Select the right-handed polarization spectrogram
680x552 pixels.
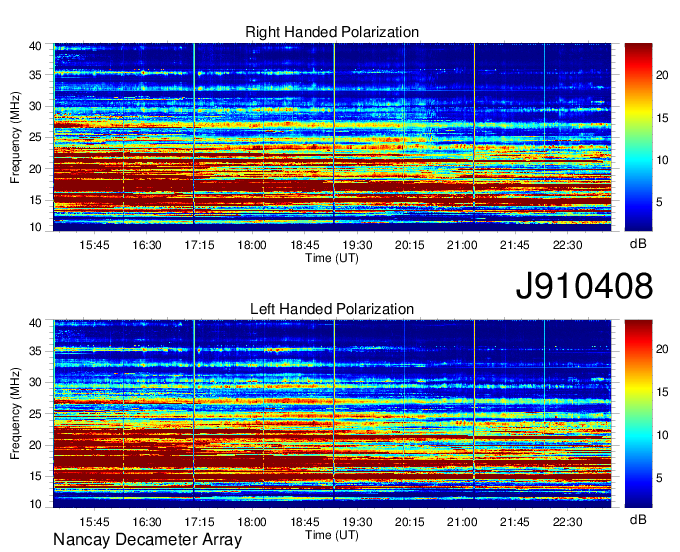[x=332, y=137]
